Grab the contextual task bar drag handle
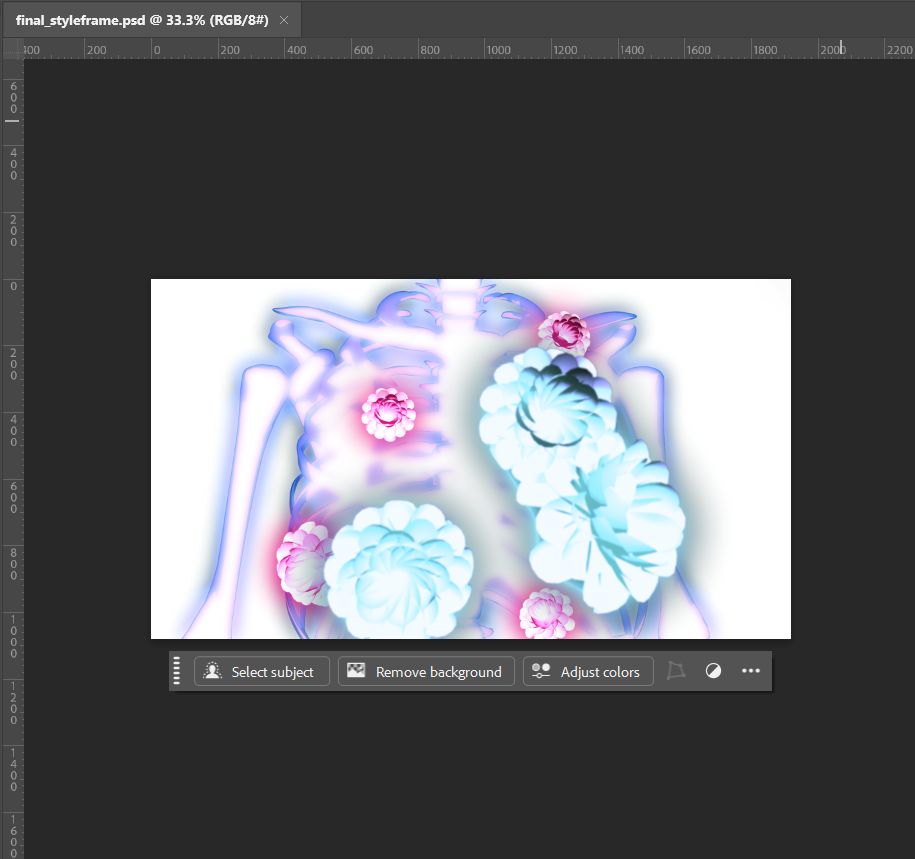 177,671
